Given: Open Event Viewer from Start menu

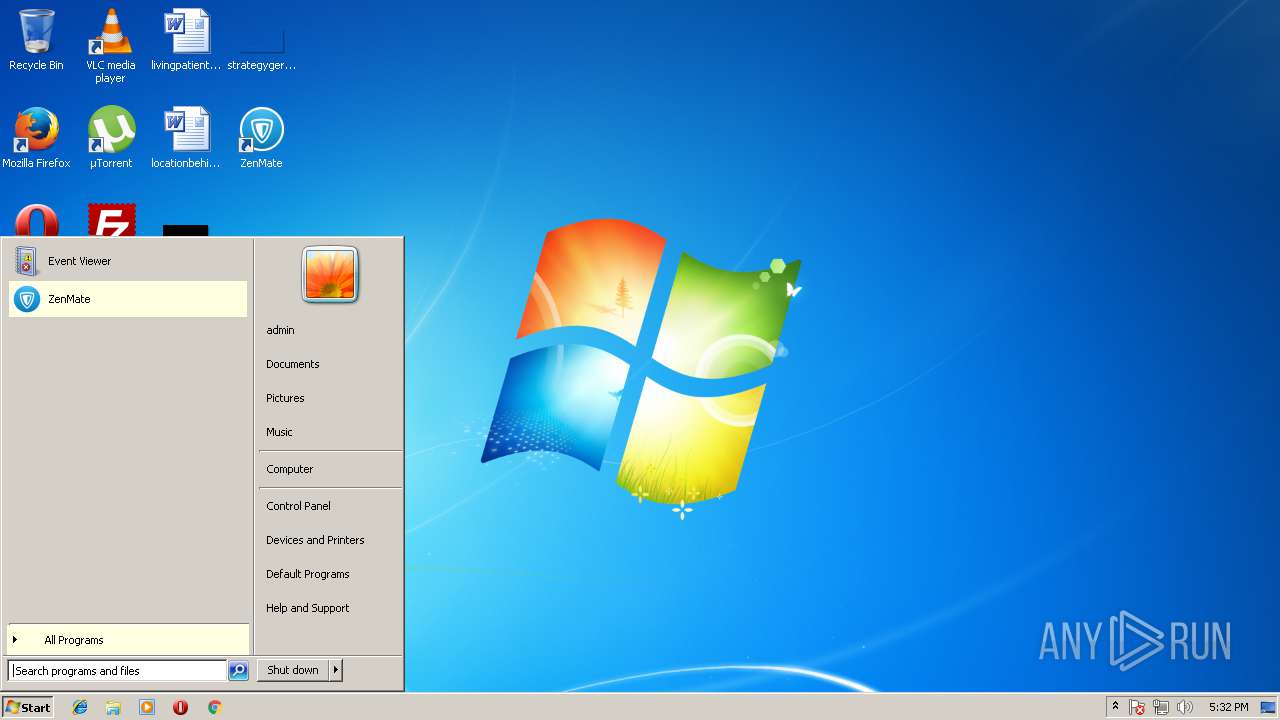Looking at the screenshot, I should (x=128, y=261).
